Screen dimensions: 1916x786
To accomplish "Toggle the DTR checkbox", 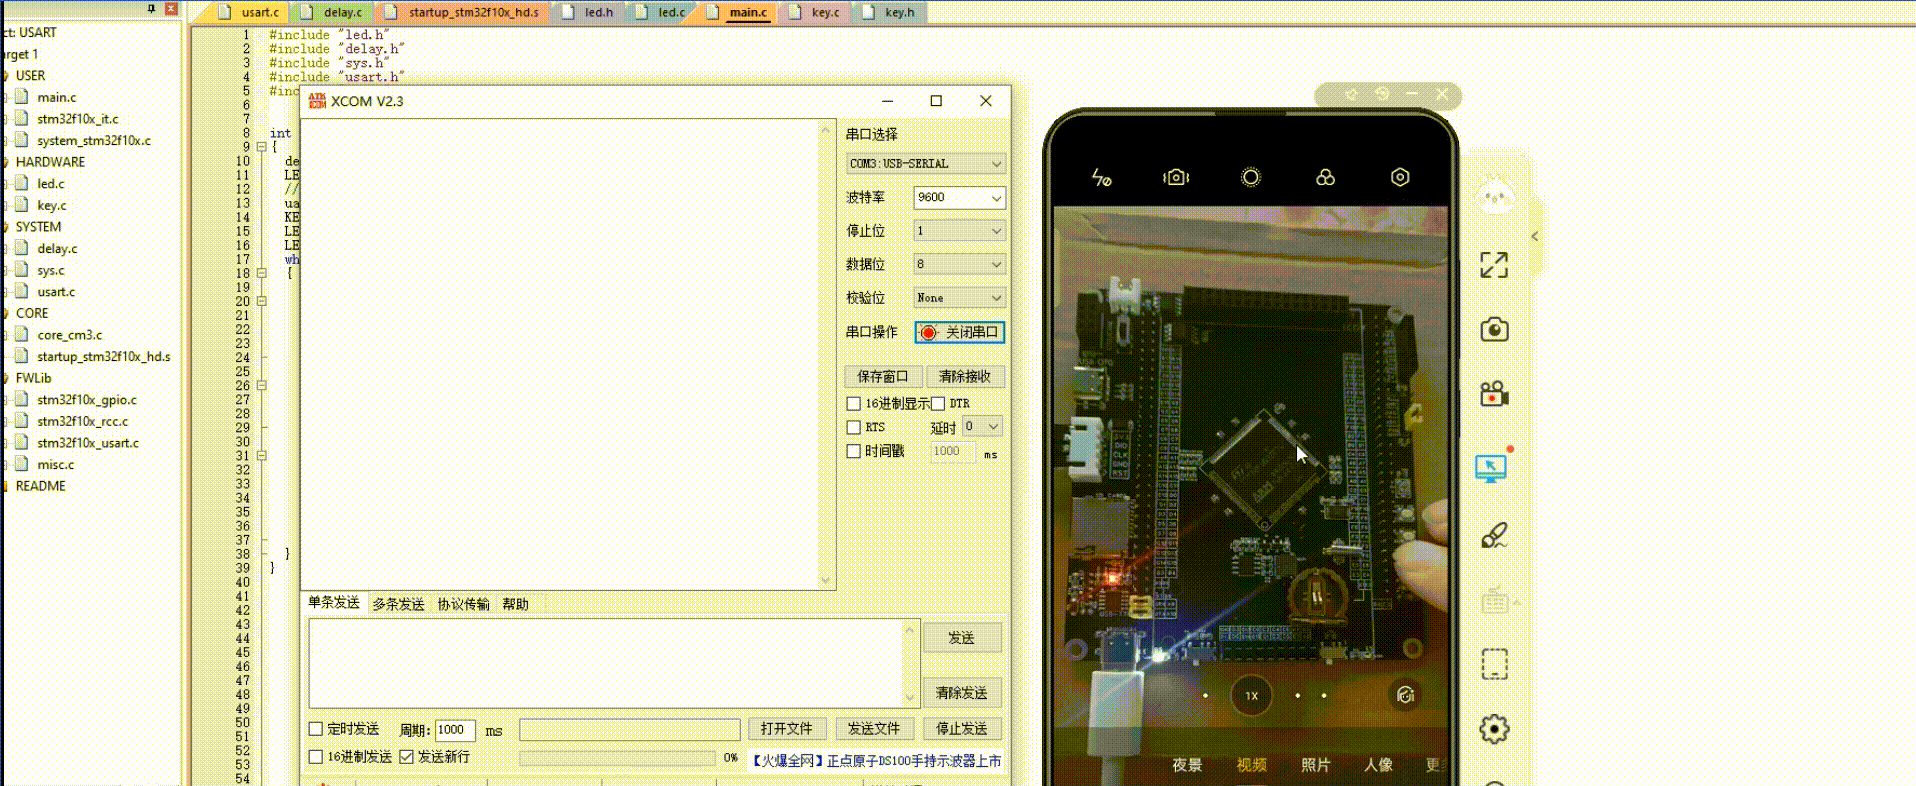I will (938, 404).
